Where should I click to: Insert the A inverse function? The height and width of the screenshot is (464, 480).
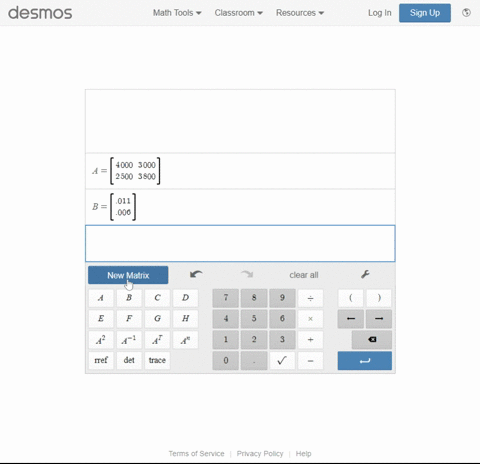(129, 340)
